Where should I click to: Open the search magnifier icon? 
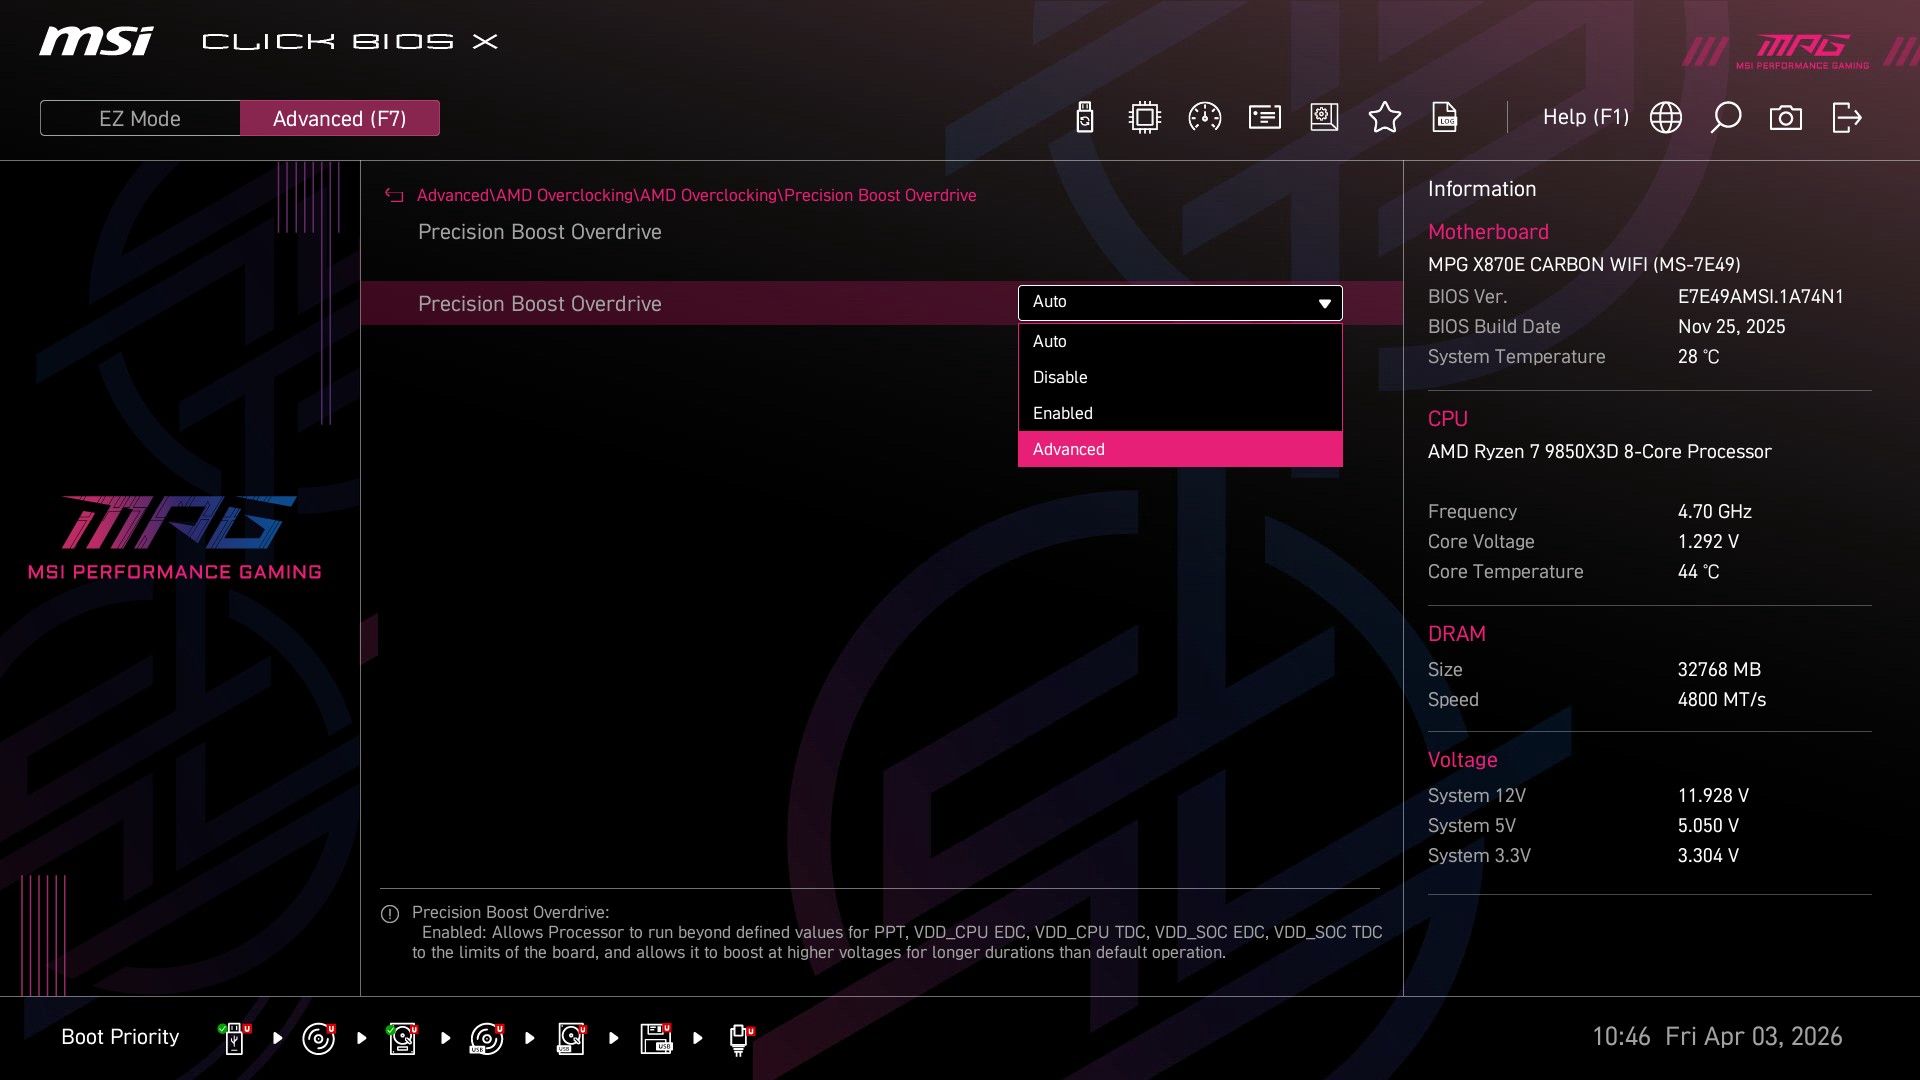1725,118
